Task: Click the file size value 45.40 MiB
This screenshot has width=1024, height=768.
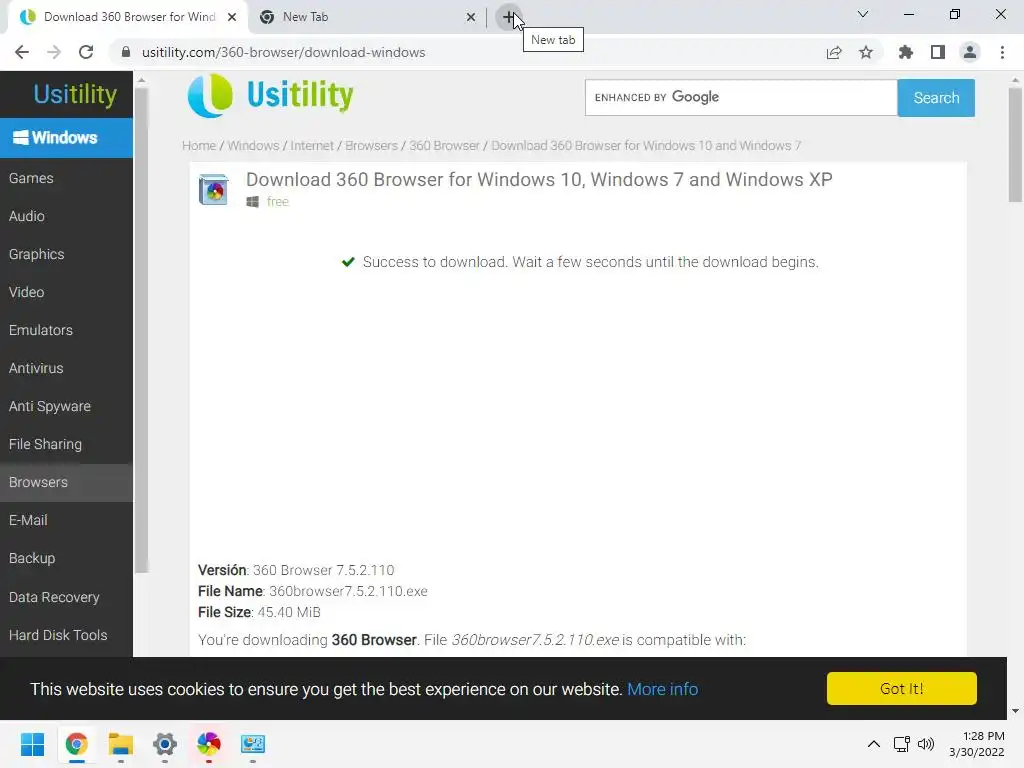Action: (289, 612)
